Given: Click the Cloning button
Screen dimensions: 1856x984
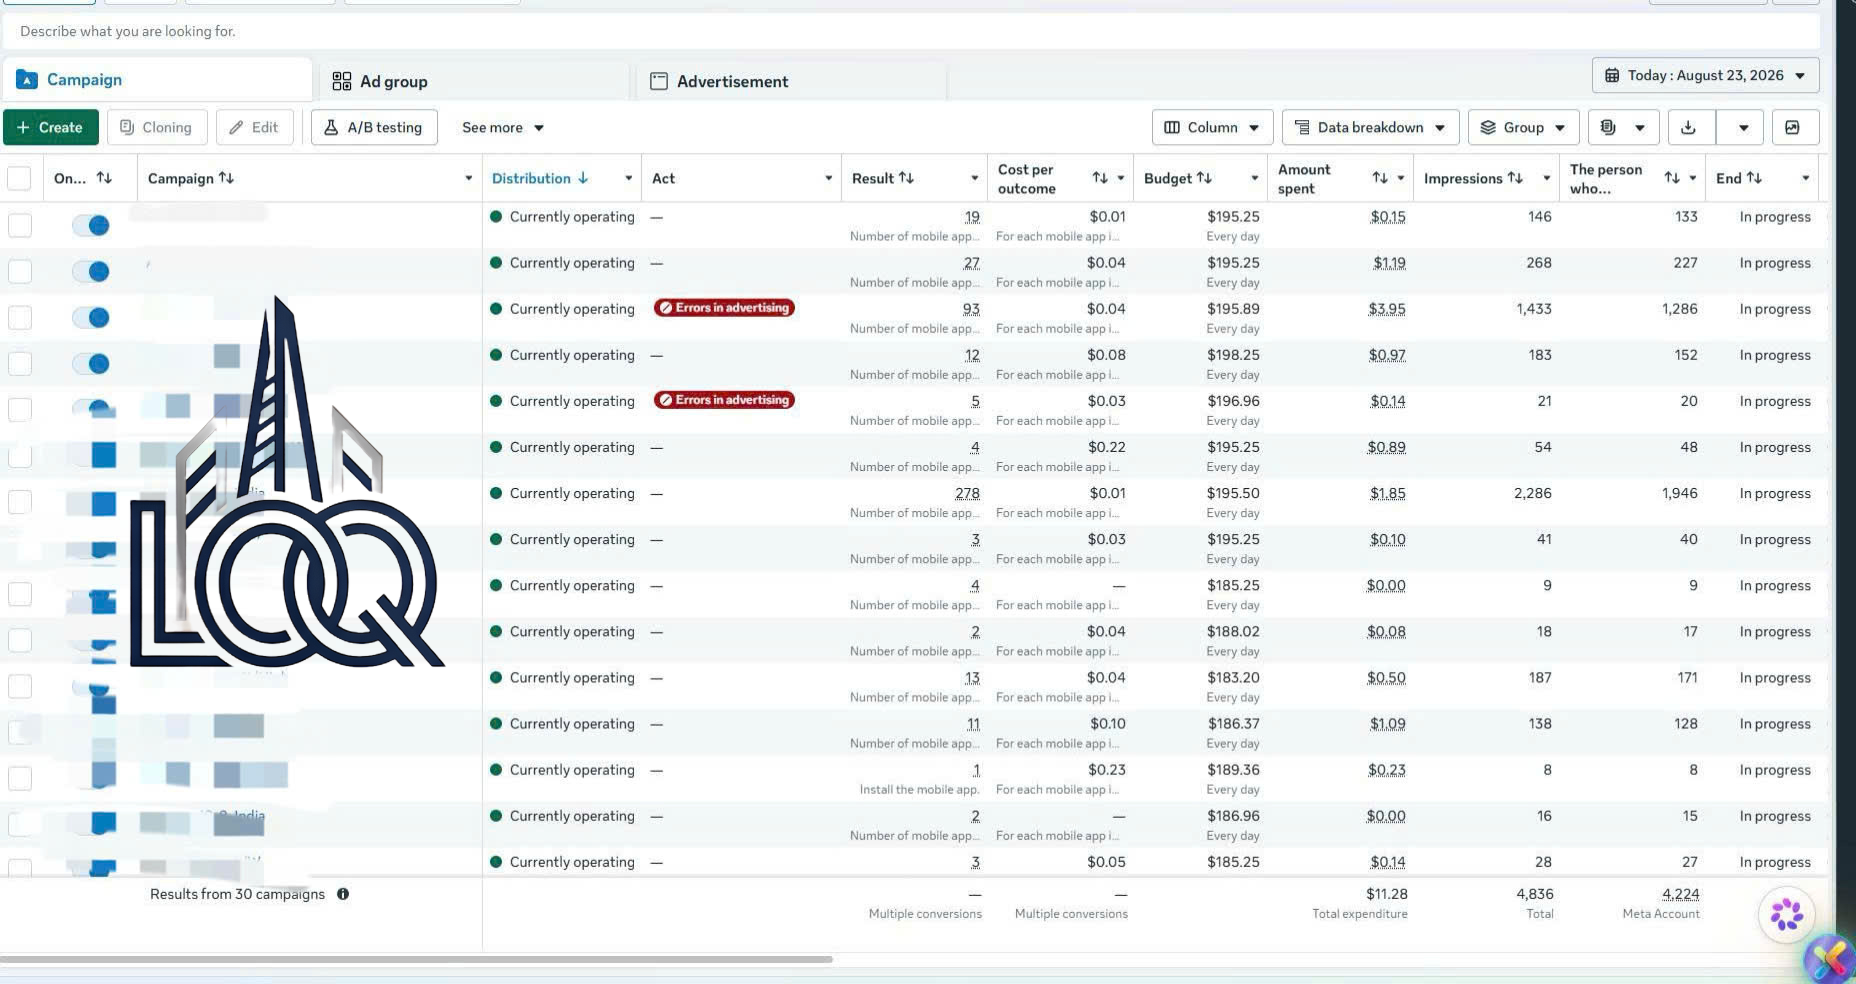Looking at the screenshot, I should coord(156,127).
